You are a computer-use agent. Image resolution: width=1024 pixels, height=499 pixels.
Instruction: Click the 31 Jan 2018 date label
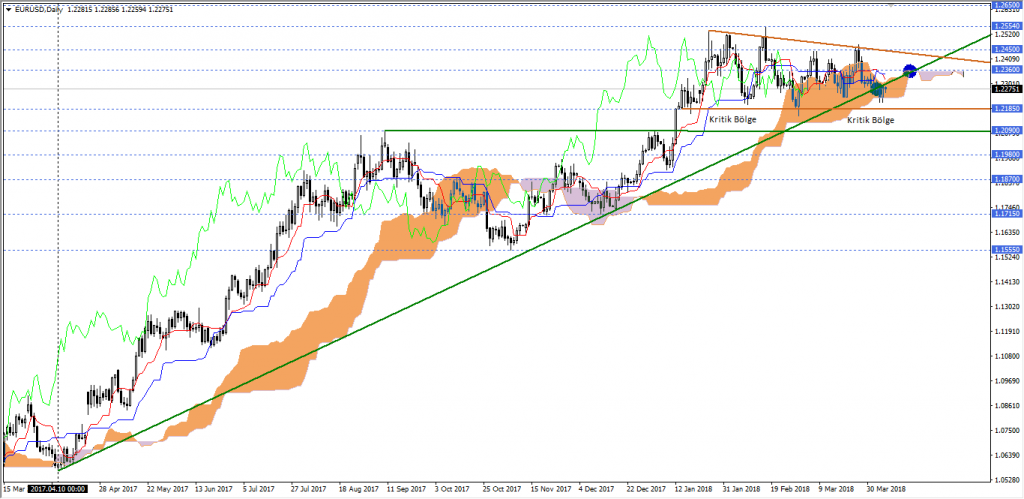click(741, 489)
